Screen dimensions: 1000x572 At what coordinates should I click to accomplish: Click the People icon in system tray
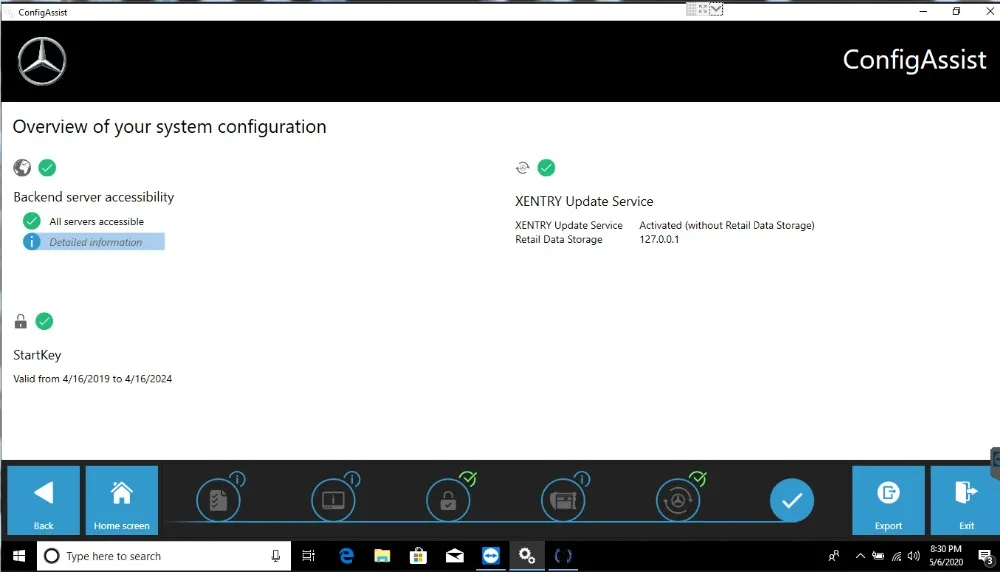point(834,556)
